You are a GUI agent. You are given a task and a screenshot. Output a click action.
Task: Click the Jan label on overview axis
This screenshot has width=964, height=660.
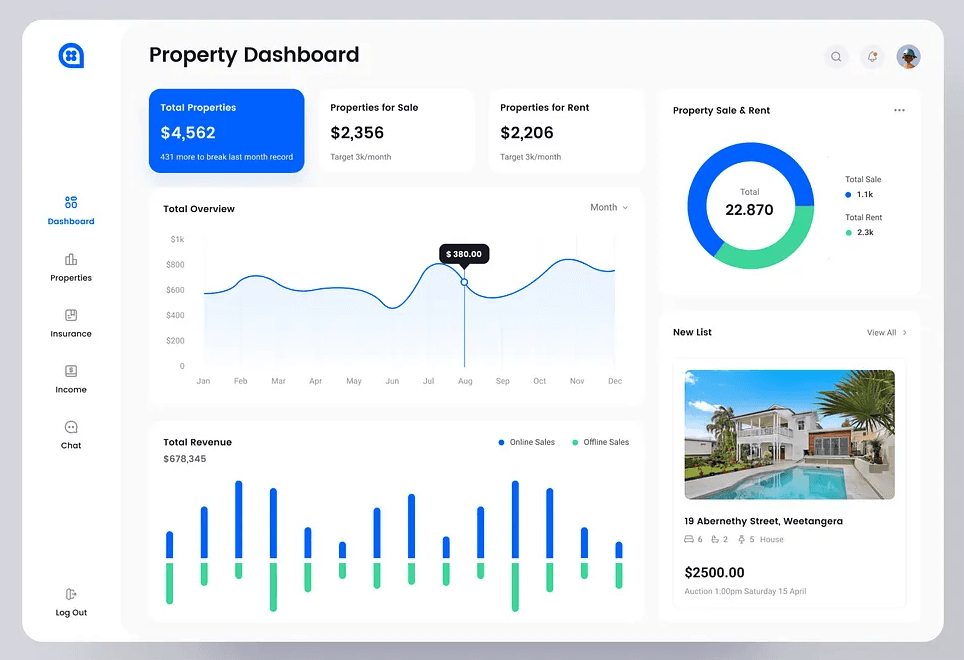203,381
